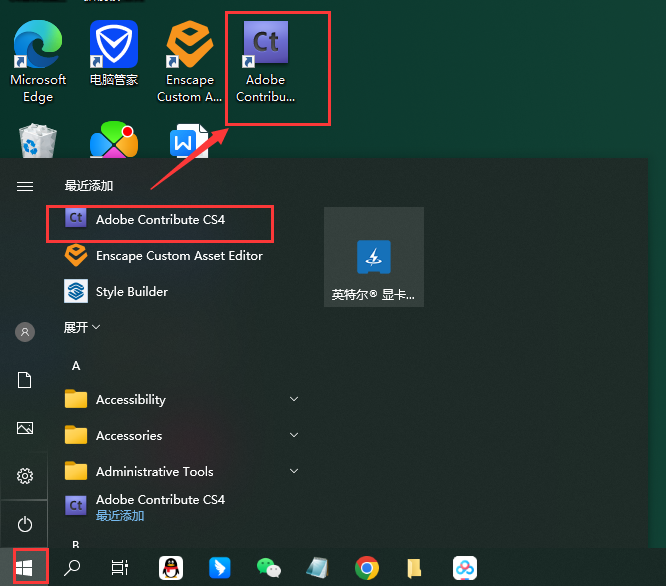Open the Recycle Bin on desktop
This screenshot has height=586, width=666.
click(38, 140)
